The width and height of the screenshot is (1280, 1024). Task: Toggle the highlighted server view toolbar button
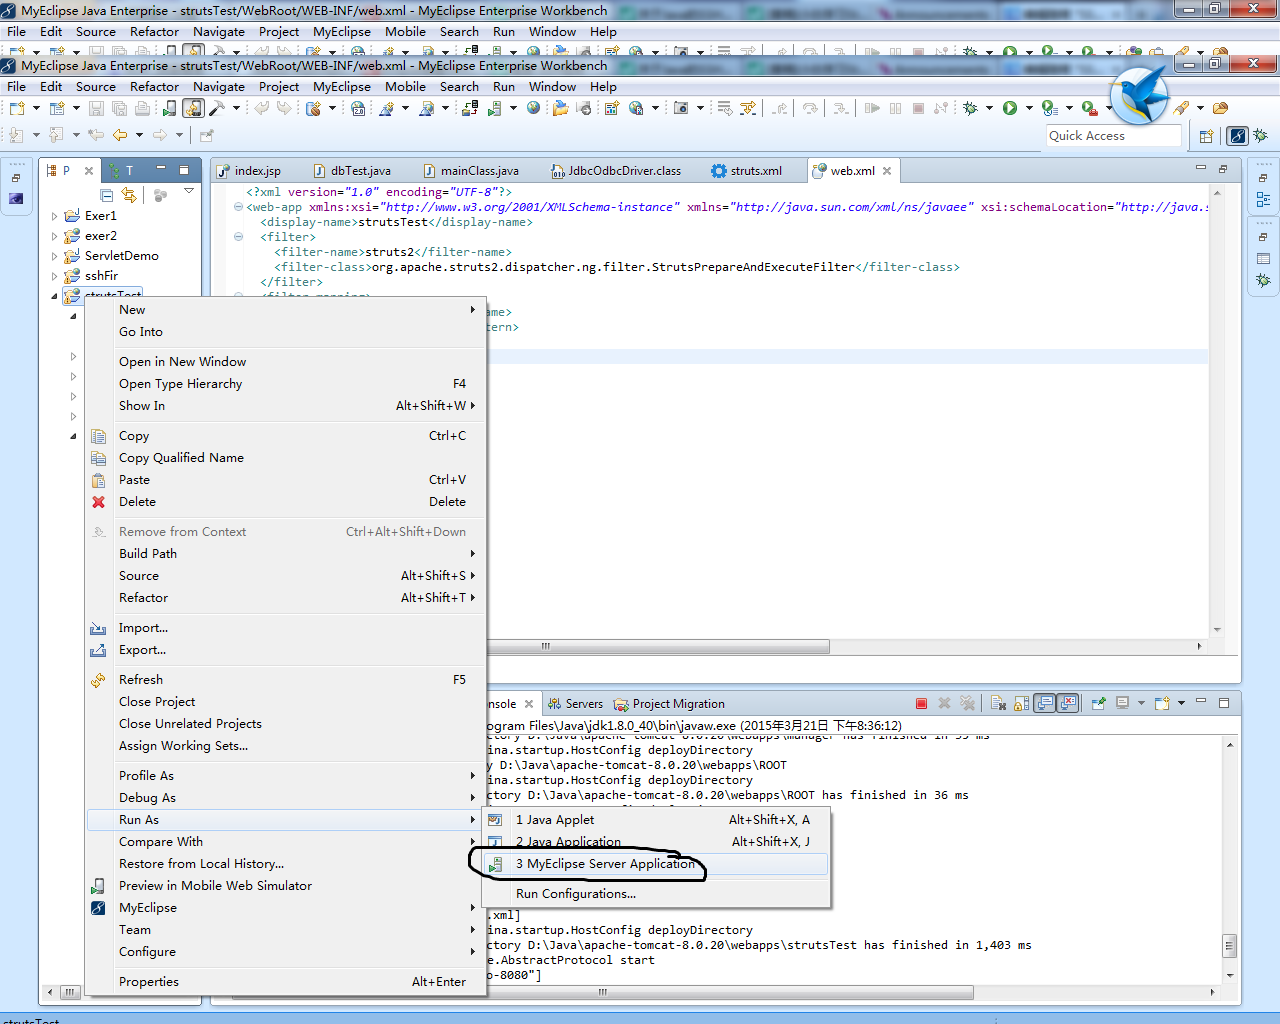193,108
